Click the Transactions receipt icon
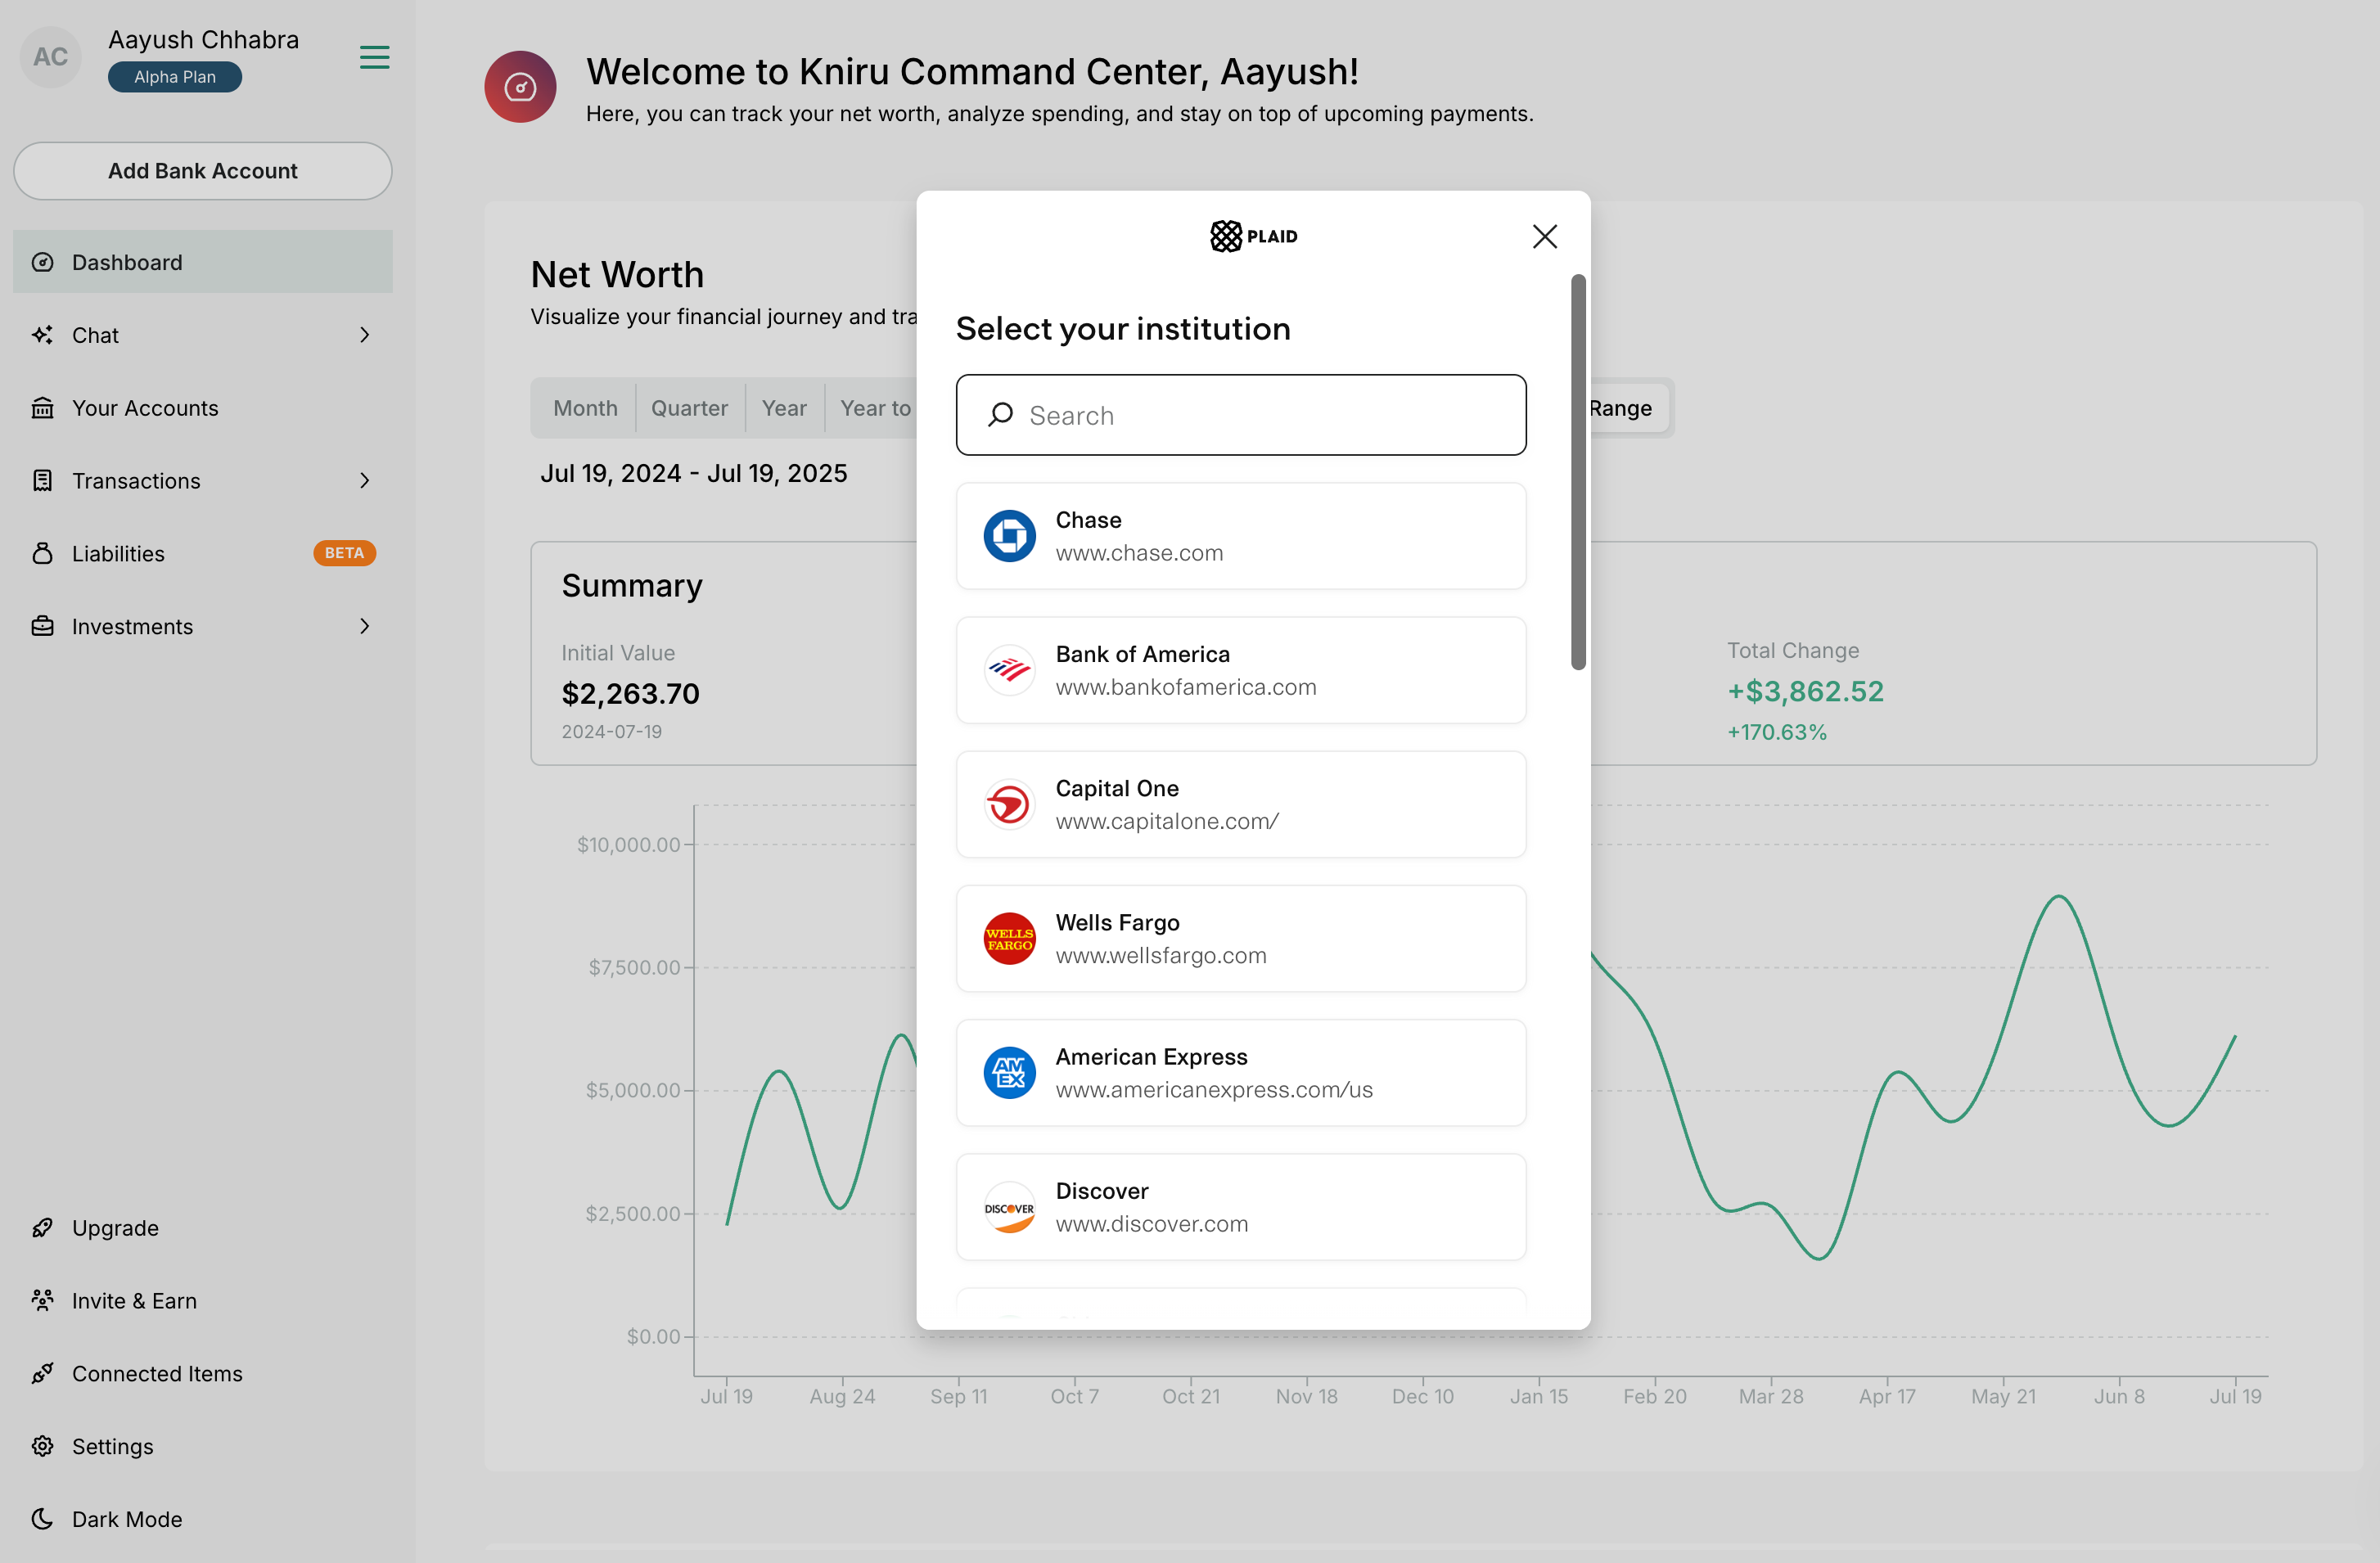This screenshot has height=1563, width=2380. click(42, 481)
